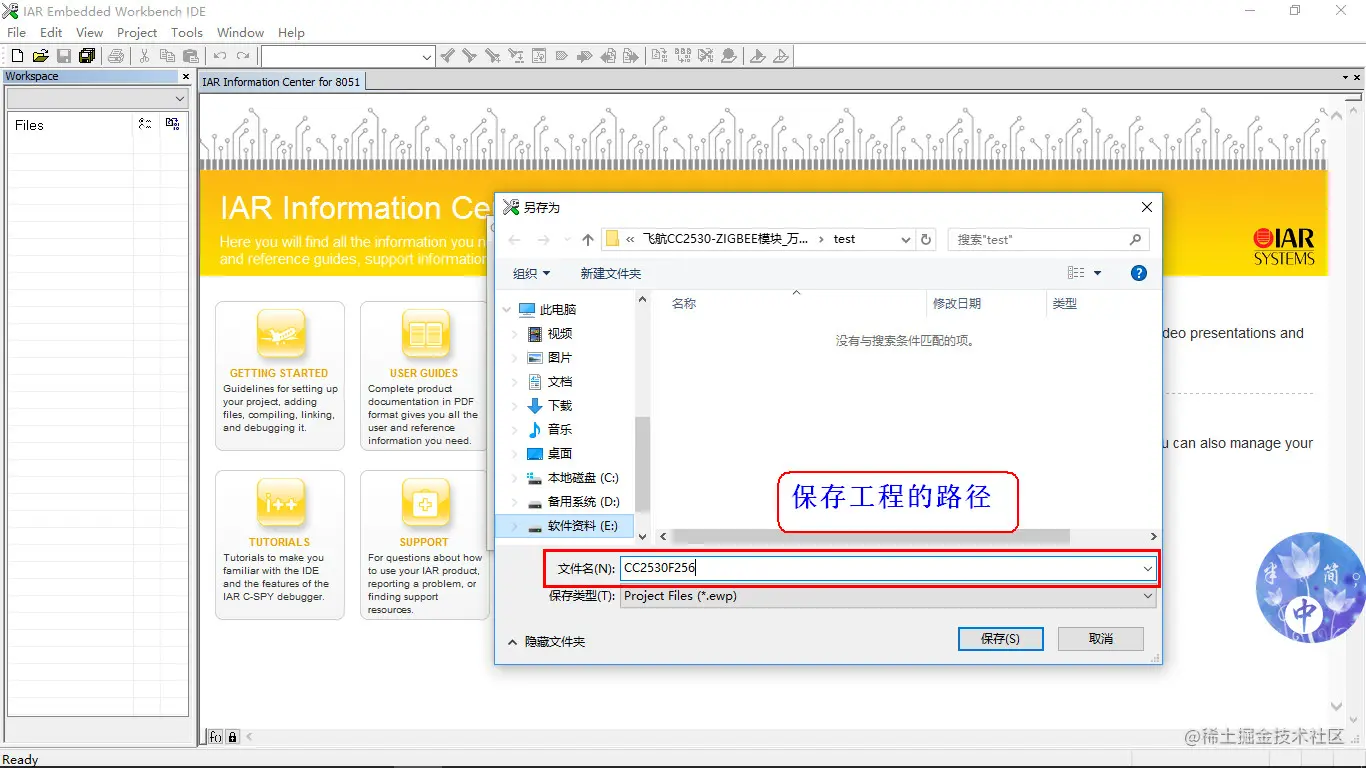This screenshot has height=768, width=1366.
Task: Click the Find Next toolbar icon
Action: point(469,56)
